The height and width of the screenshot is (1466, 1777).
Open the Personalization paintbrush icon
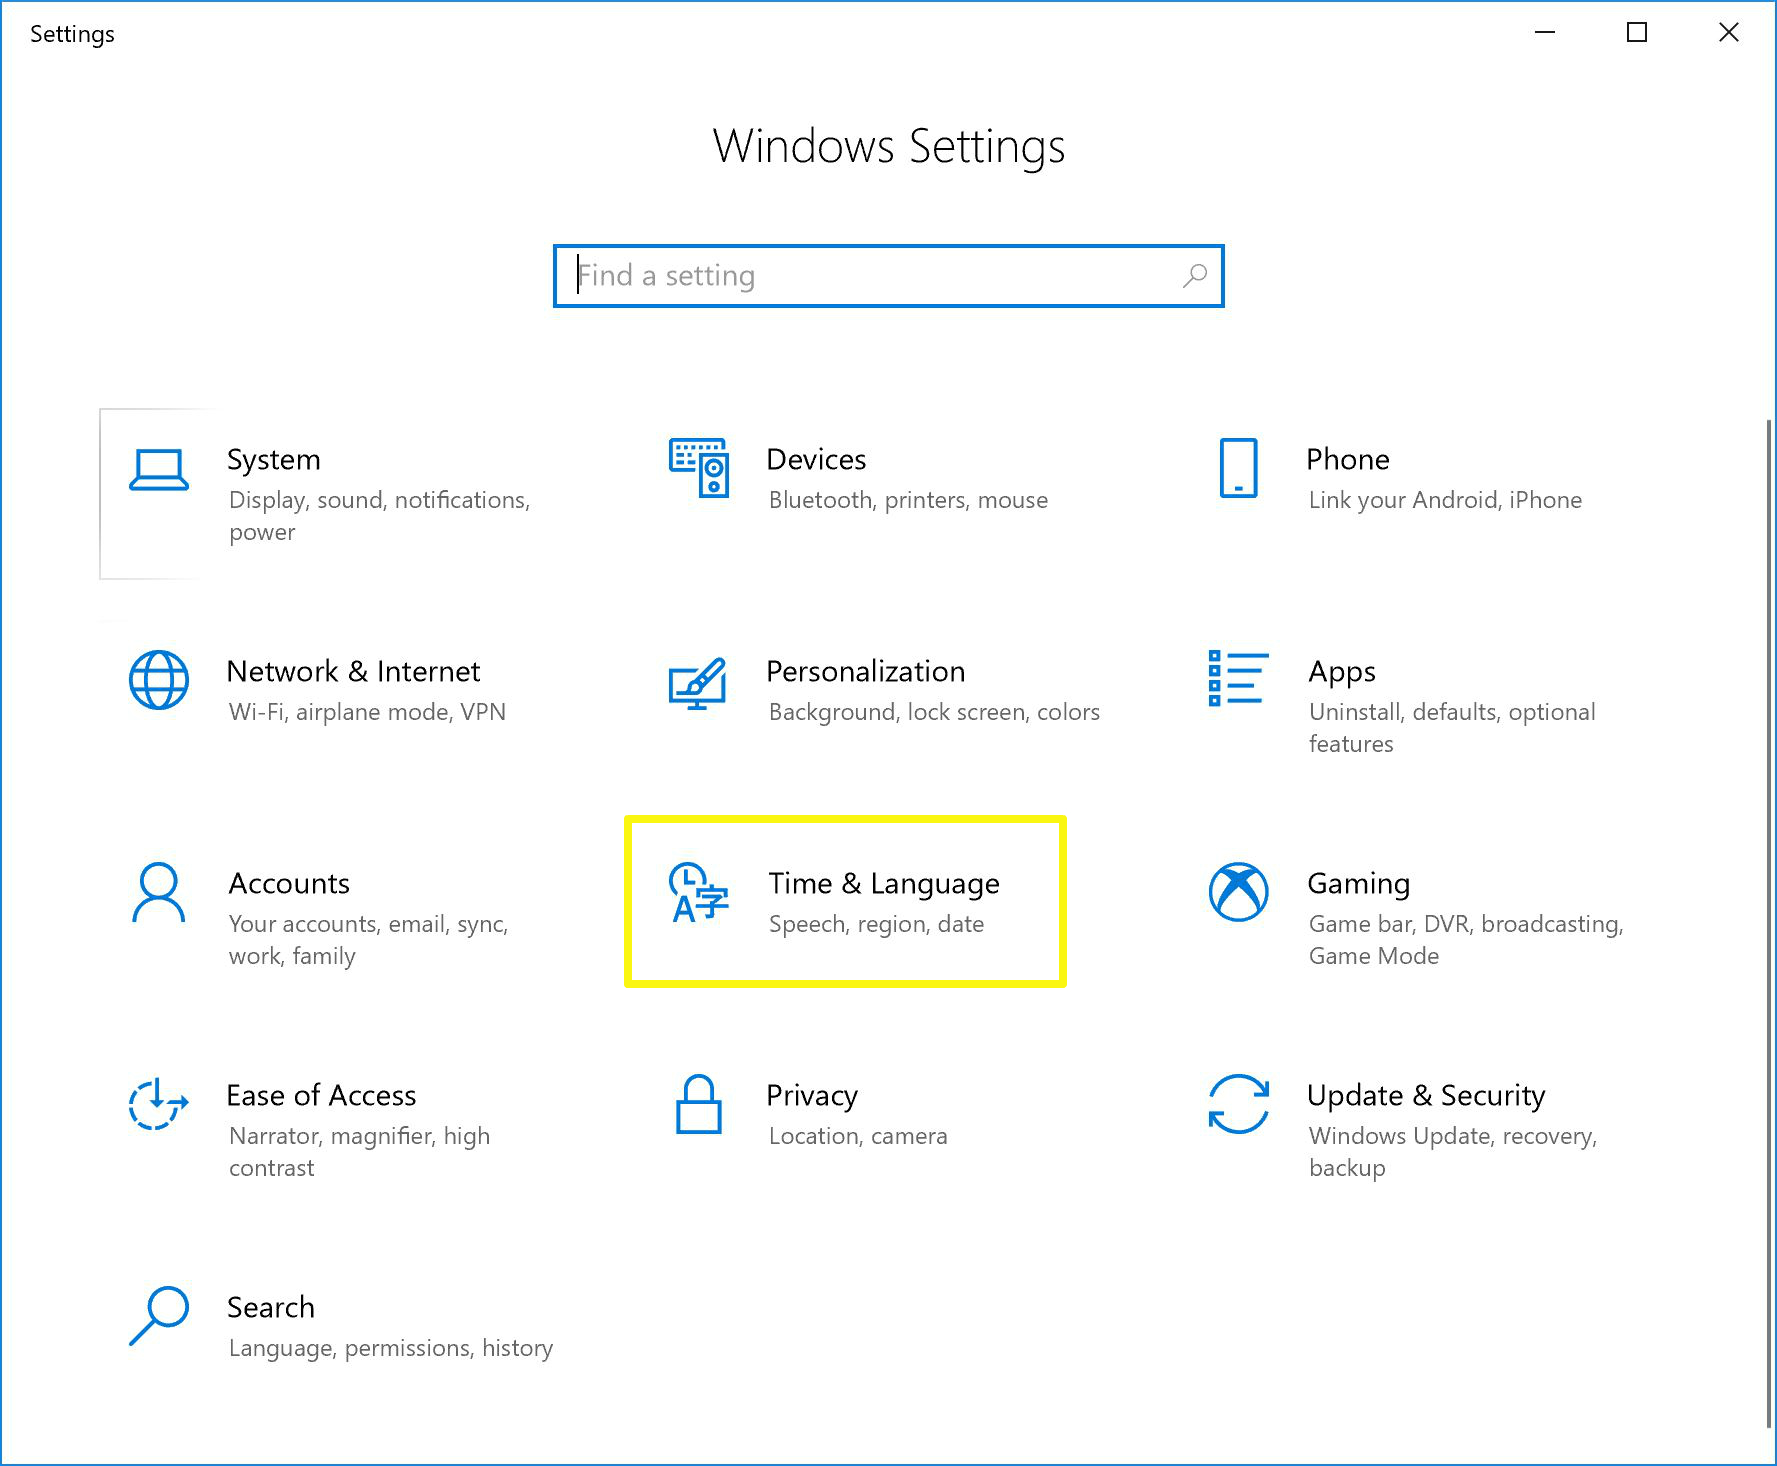pyautogui.click(x=698, y=683)
